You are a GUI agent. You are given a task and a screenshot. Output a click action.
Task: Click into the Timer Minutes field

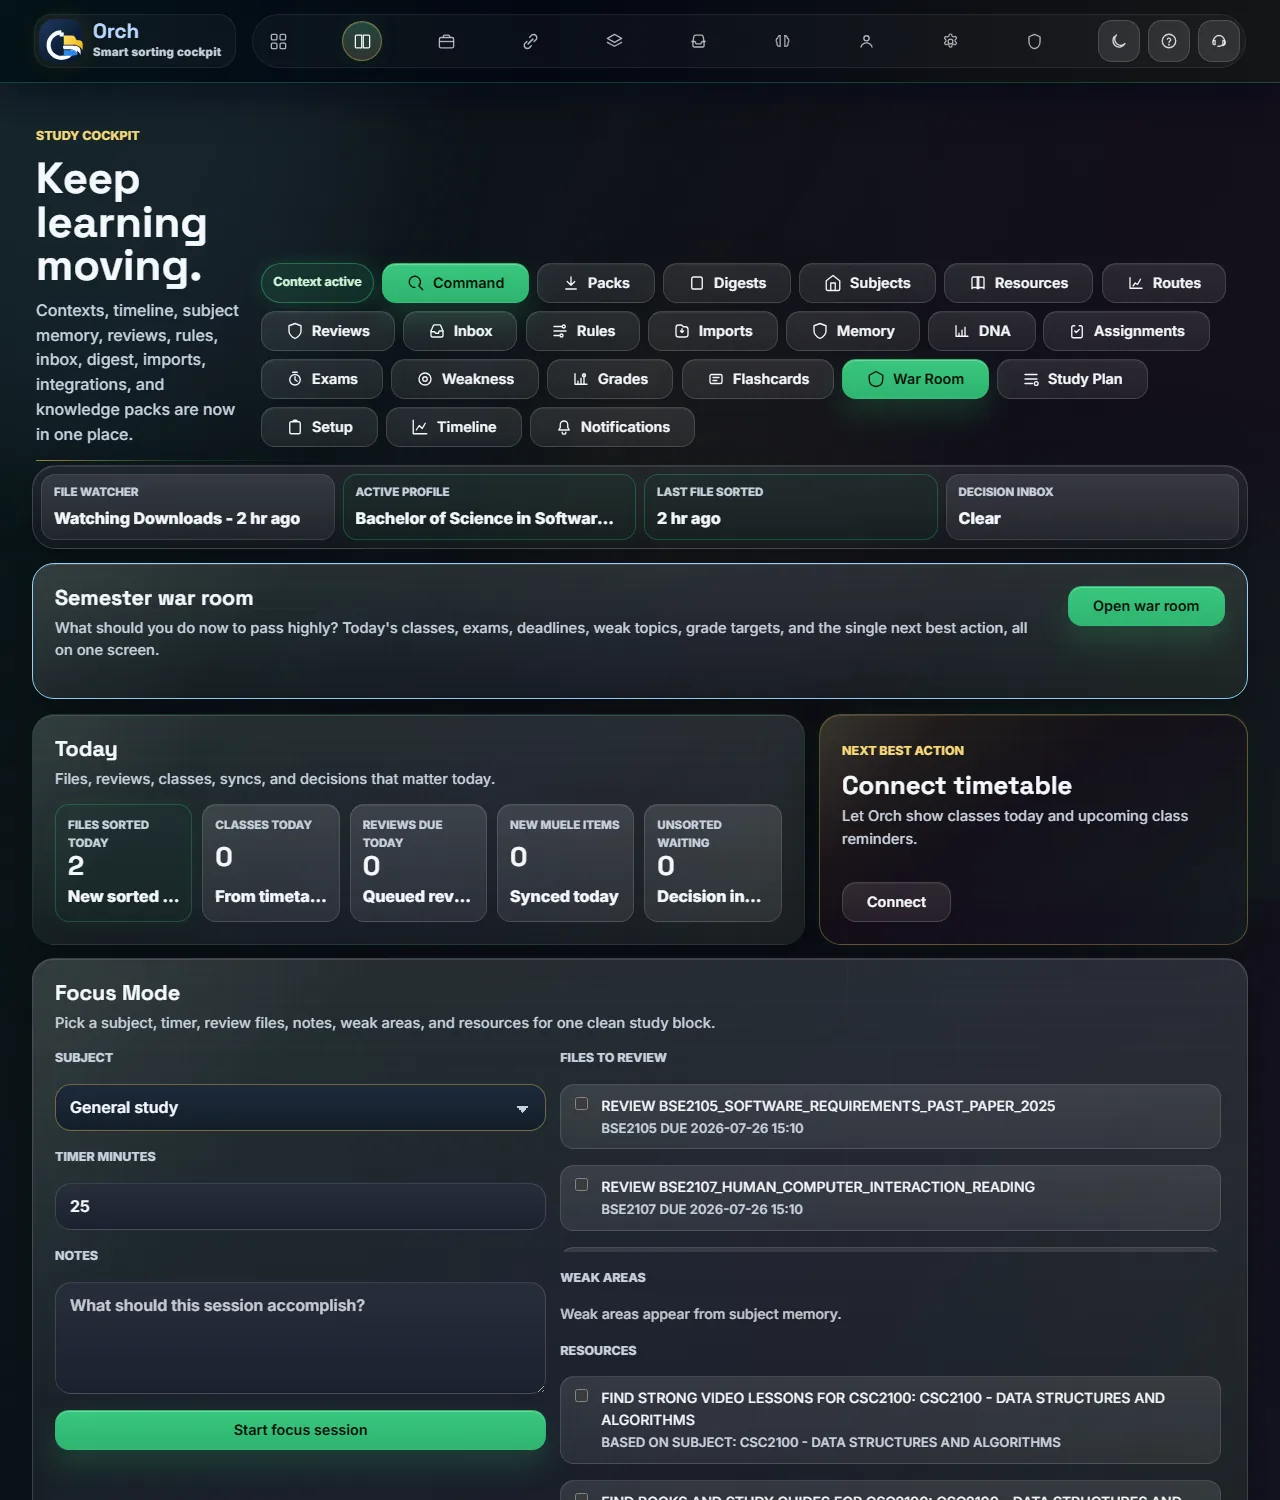pyautogui.click(x=300, y=1207)
